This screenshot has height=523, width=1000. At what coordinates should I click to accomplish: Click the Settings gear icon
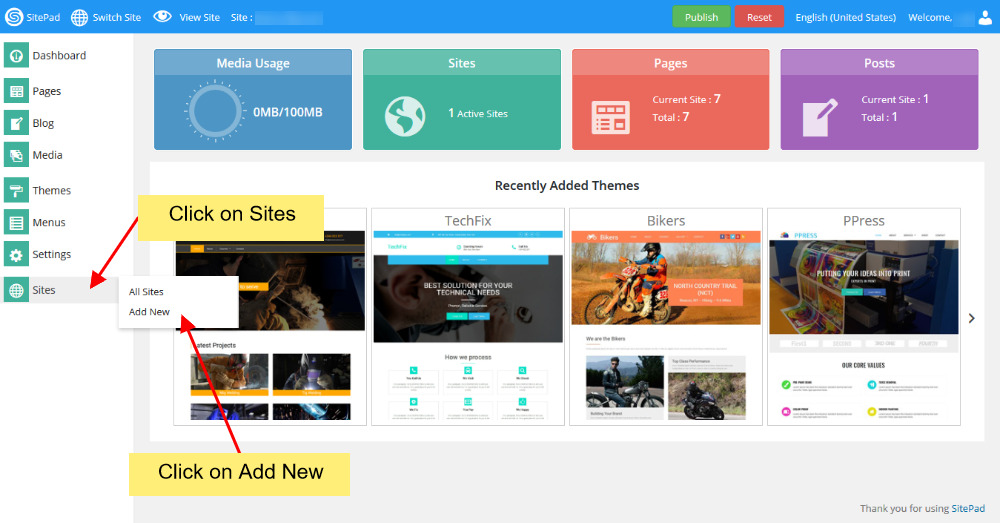click(16, 254)
